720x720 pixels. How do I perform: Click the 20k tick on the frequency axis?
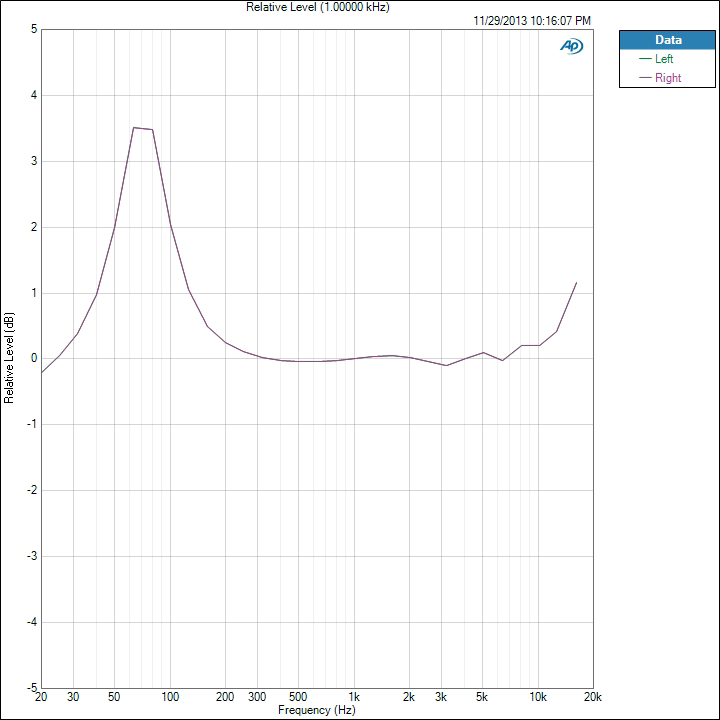coord(592,696)
